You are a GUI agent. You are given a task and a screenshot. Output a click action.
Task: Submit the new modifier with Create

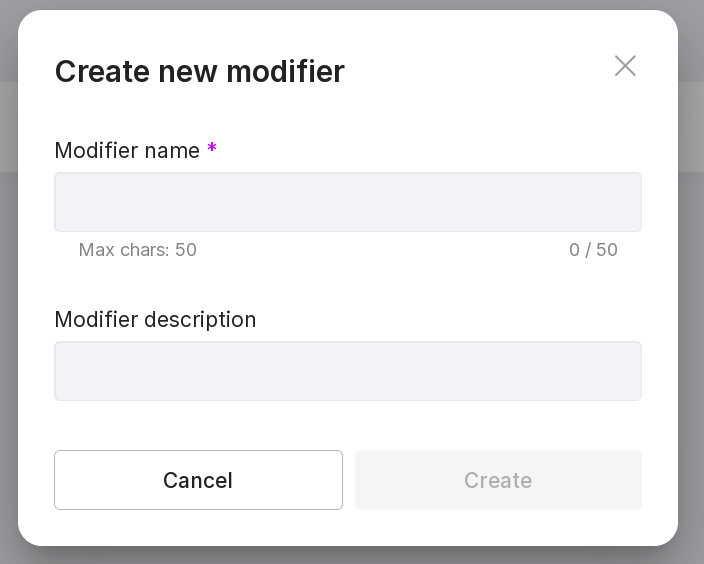coord(498,480)
